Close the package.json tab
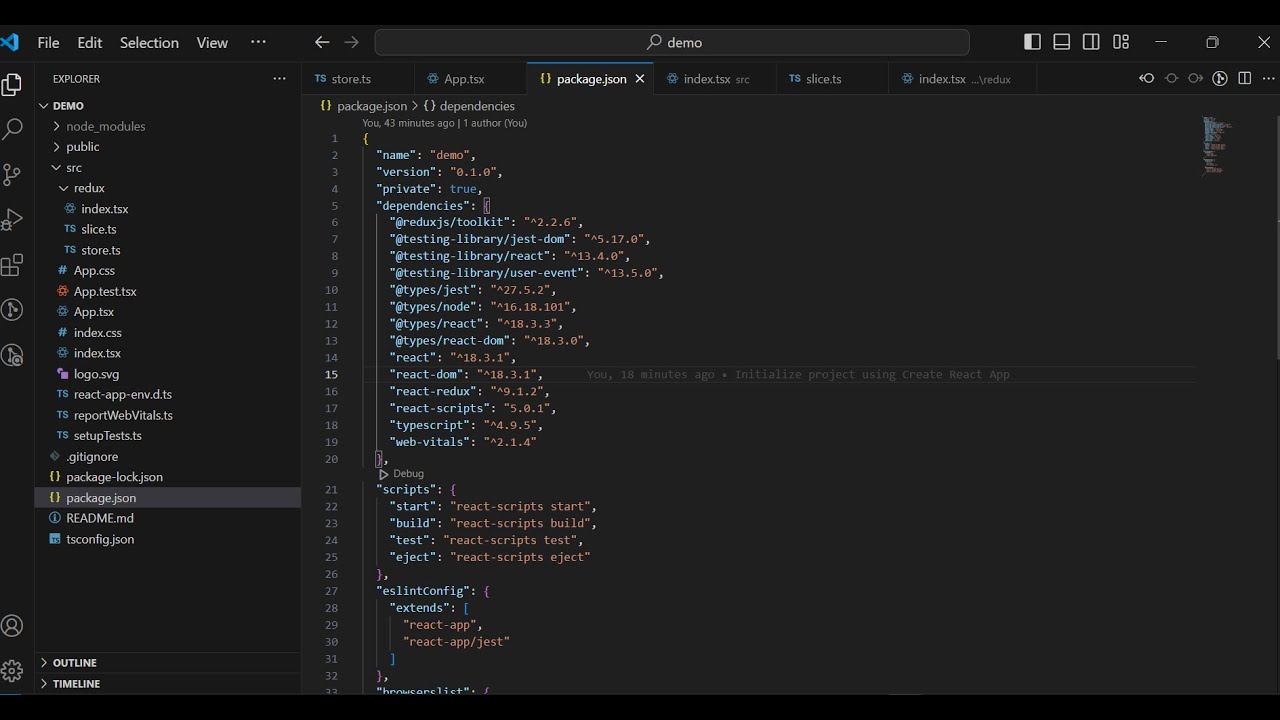Image resolution: width=1280 pixels, height=720 pixels. point(640,79)
